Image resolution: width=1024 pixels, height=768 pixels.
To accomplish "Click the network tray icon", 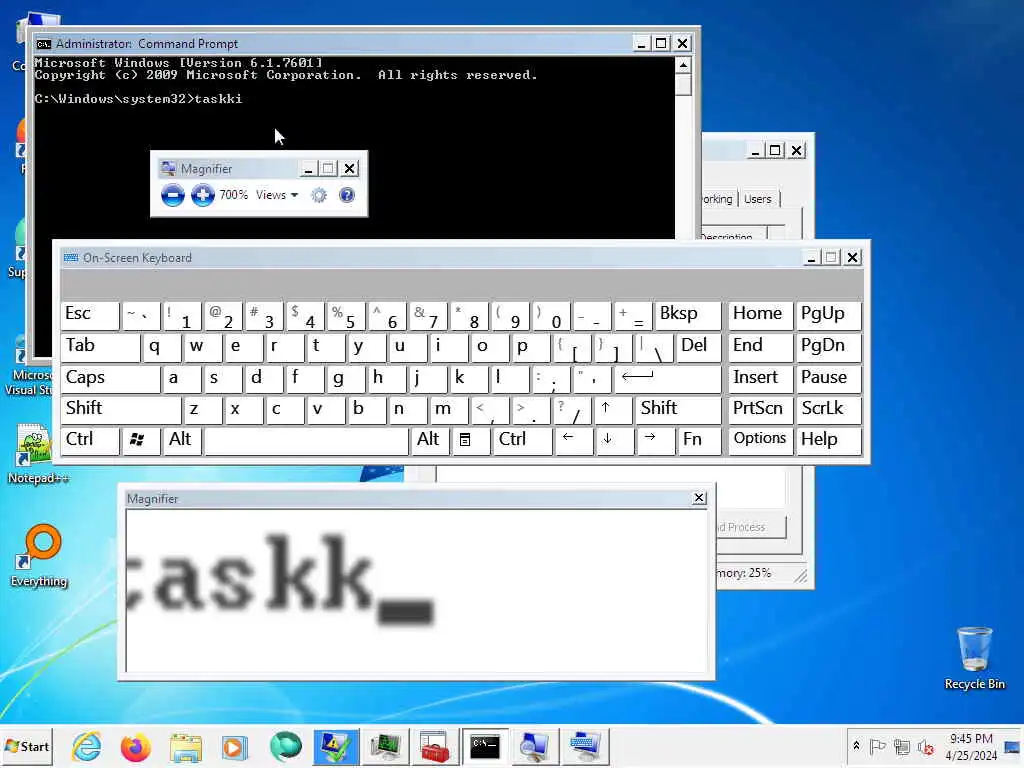I will coord(902,746).
